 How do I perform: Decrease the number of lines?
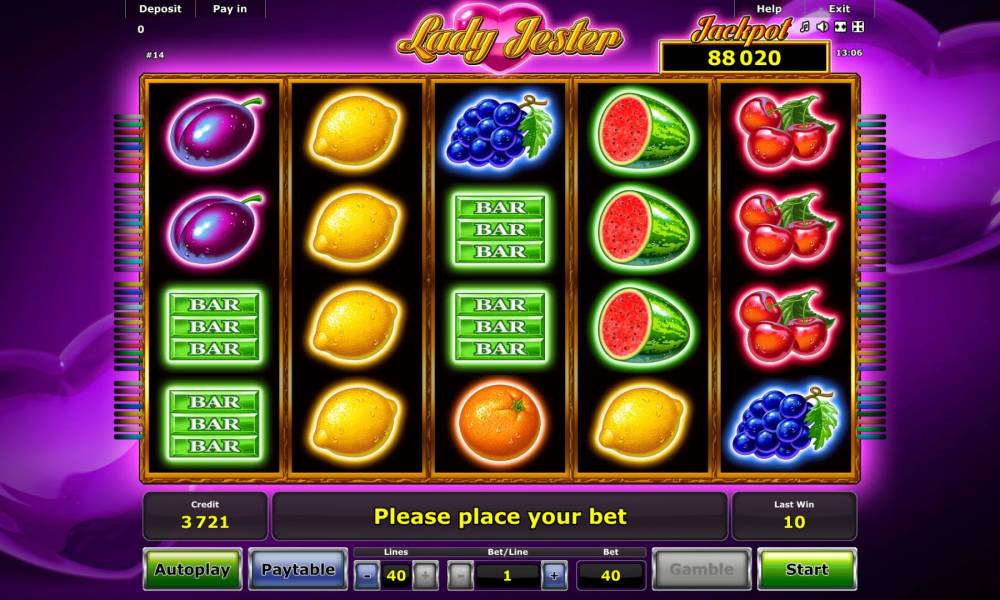click(x=367, y=576)
